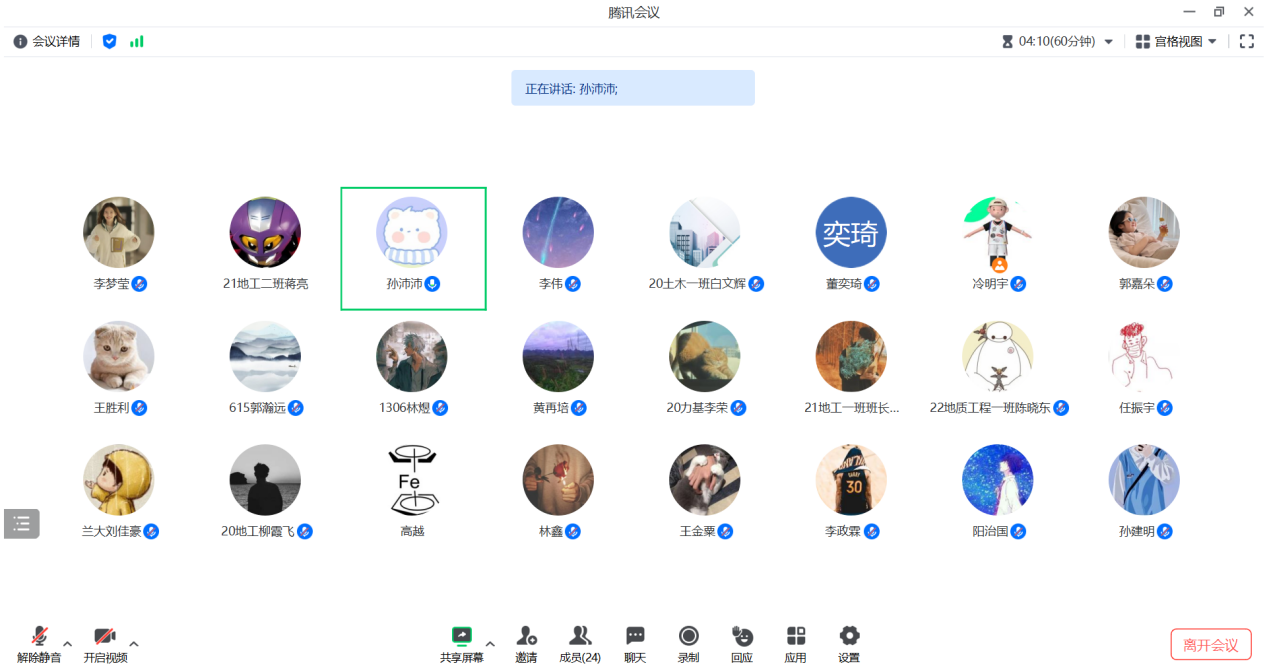Click the name 1306林煜
This screenshot has width=1267, height=669.
[404, 408]
